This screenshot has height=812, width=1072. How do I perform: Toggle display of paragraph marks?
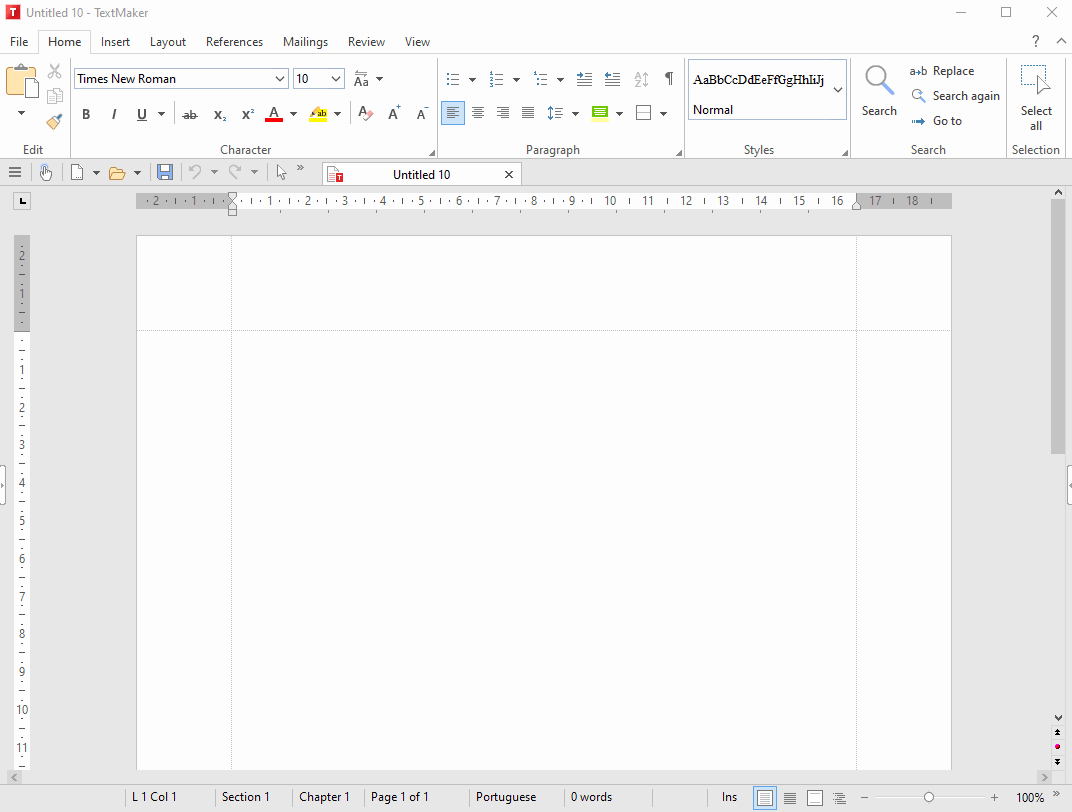coord(669,79)
